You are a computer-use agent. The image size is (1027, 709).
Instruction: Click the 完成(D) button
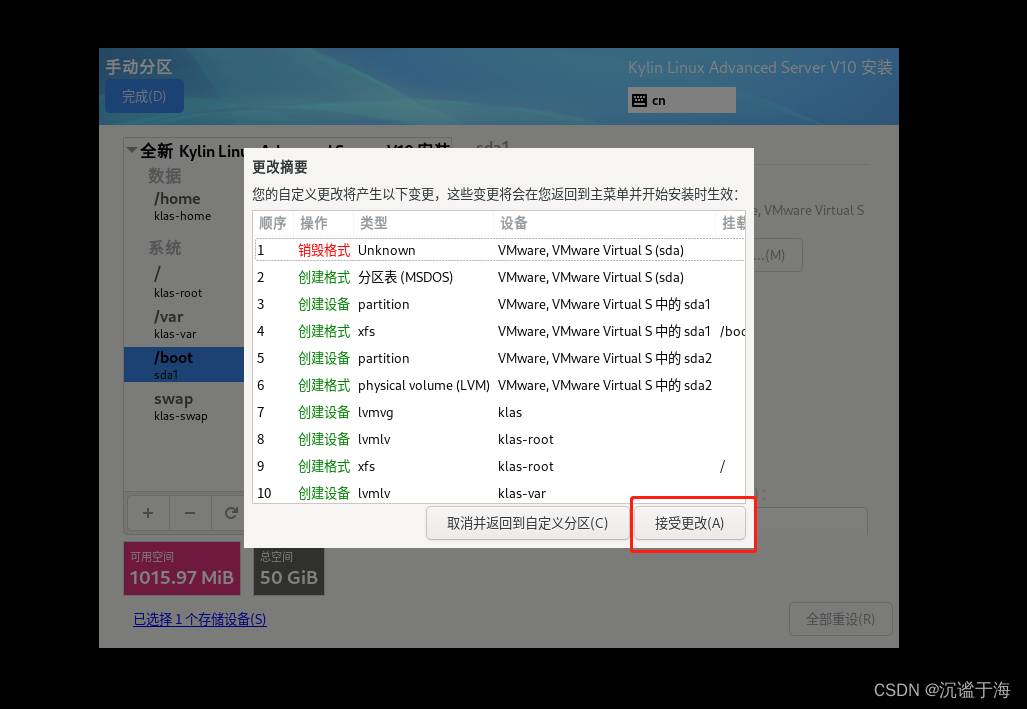tap(144, 96)
